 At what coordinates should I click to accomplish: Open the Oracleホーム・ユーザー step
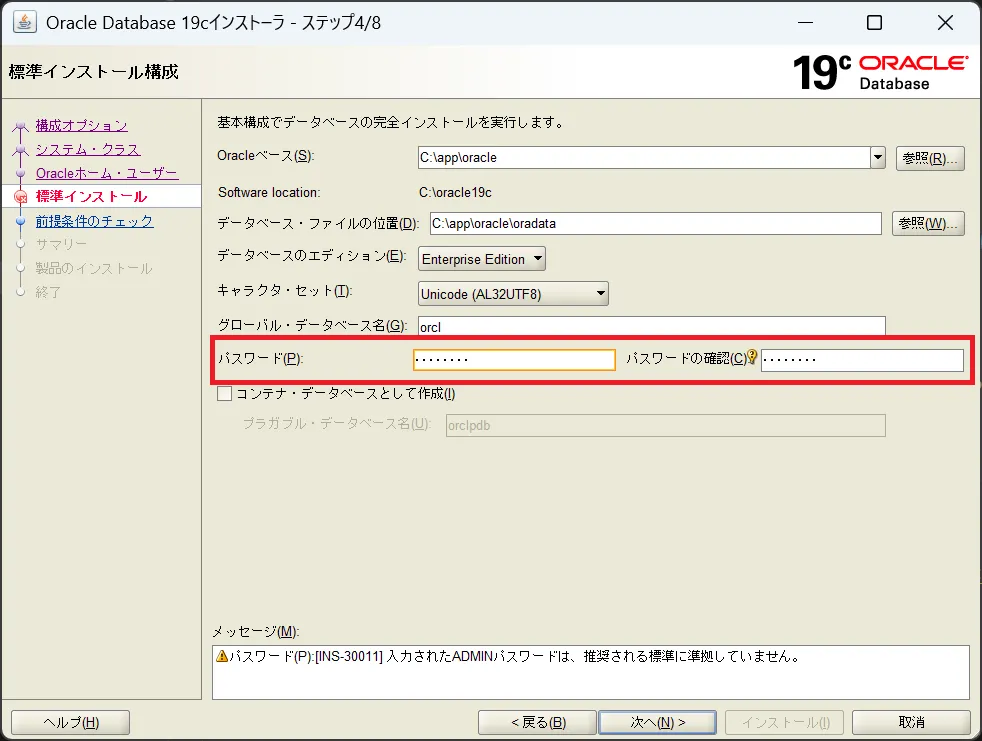(106, 173)
